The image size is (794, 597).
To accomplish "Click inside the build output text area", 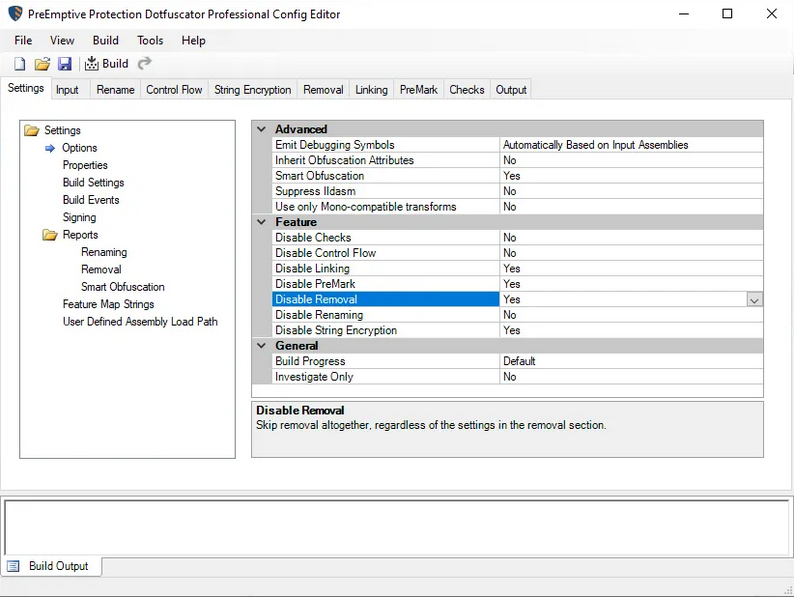I will pyautogui.click(x=396, y=527).
